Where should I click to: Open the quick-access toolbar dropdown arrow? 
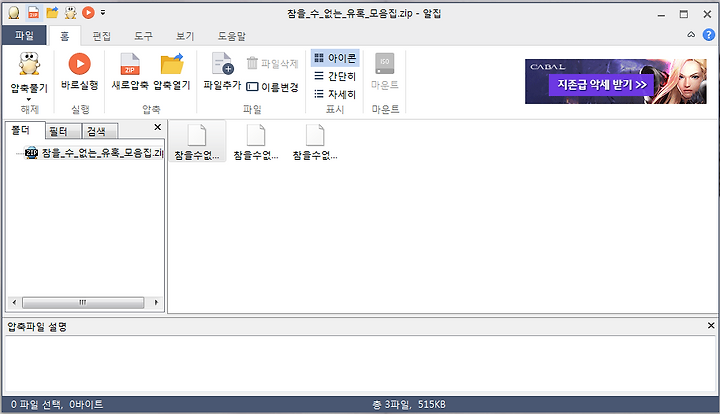click(103, 12)
